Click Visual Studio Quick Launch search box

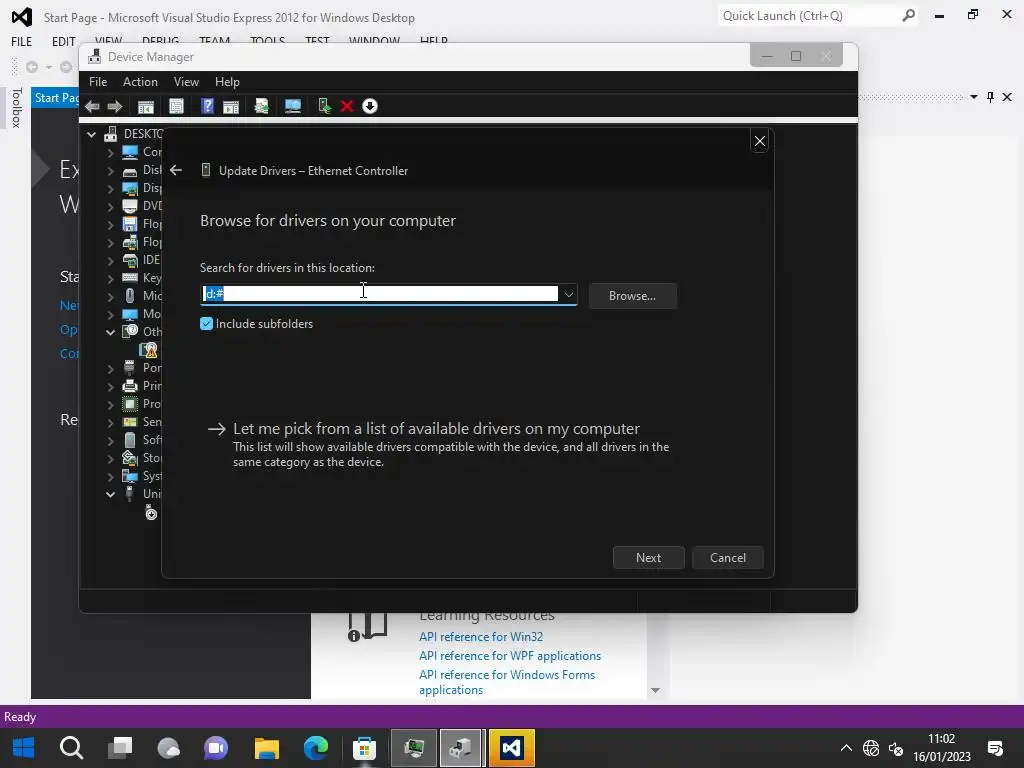tap(818, 16)
